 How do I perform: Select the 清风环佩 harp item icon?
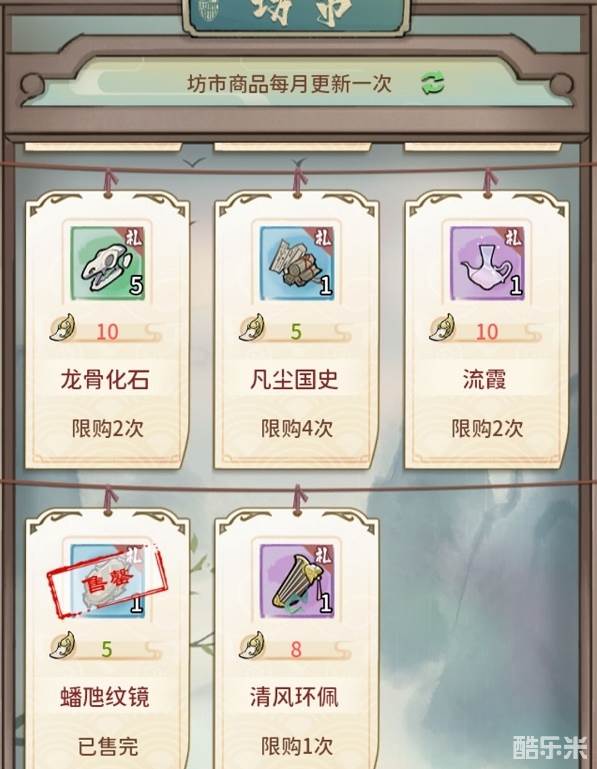click(x=297, y=581)
